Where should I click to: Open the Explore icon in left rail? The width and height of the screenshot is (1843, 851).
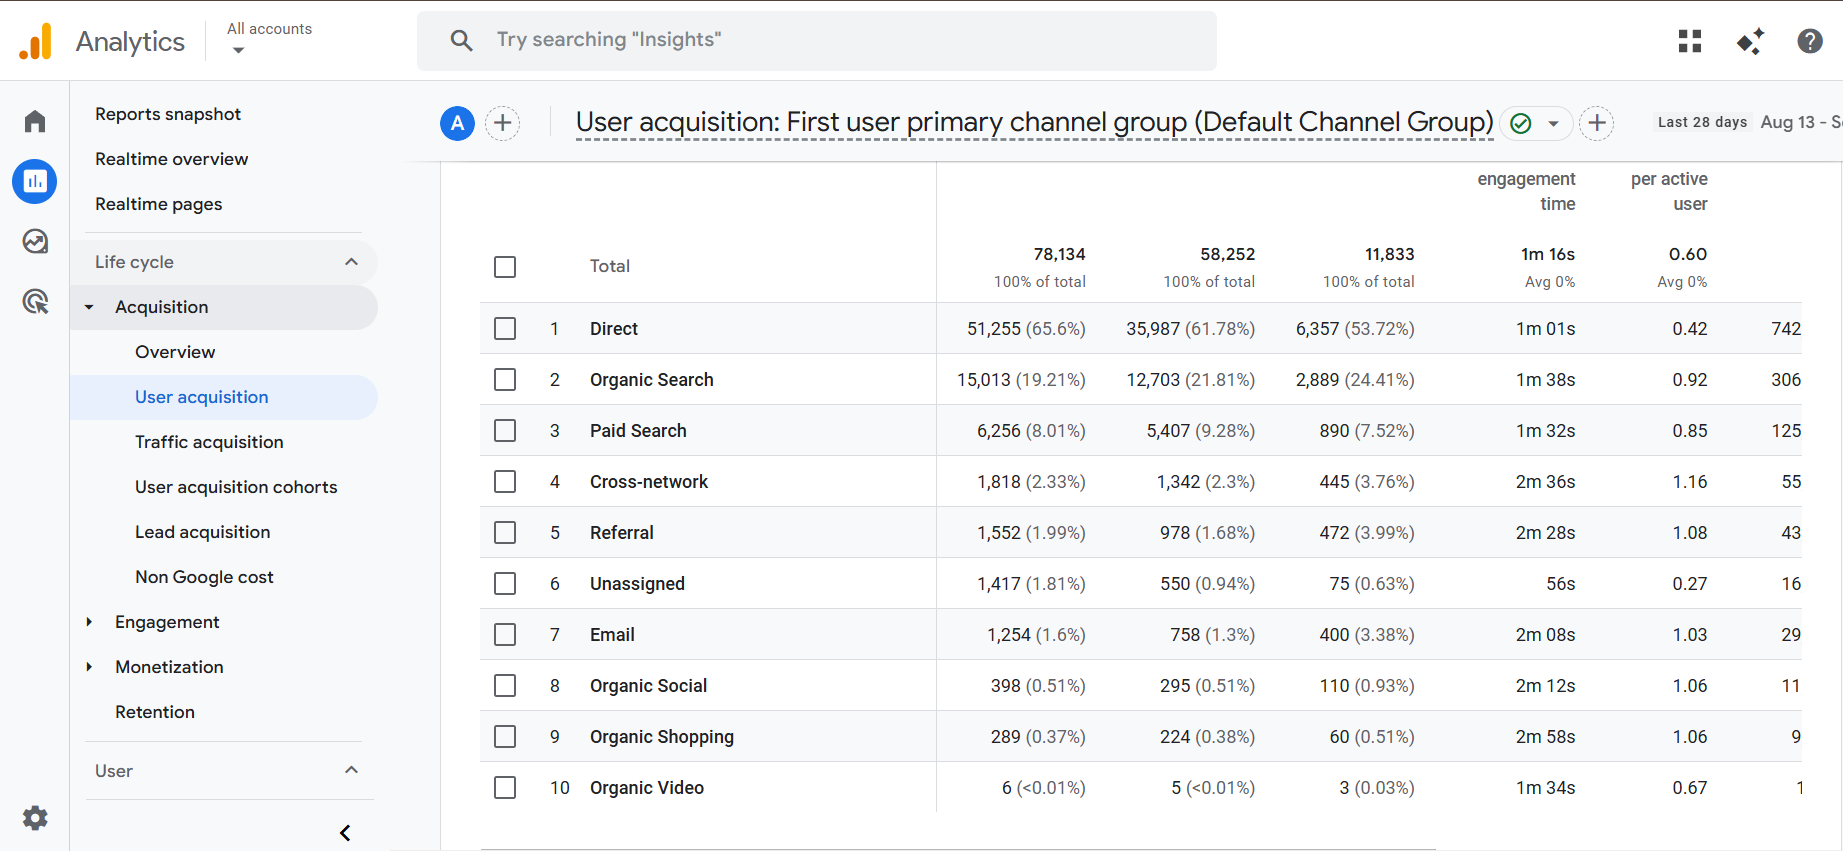35,241
